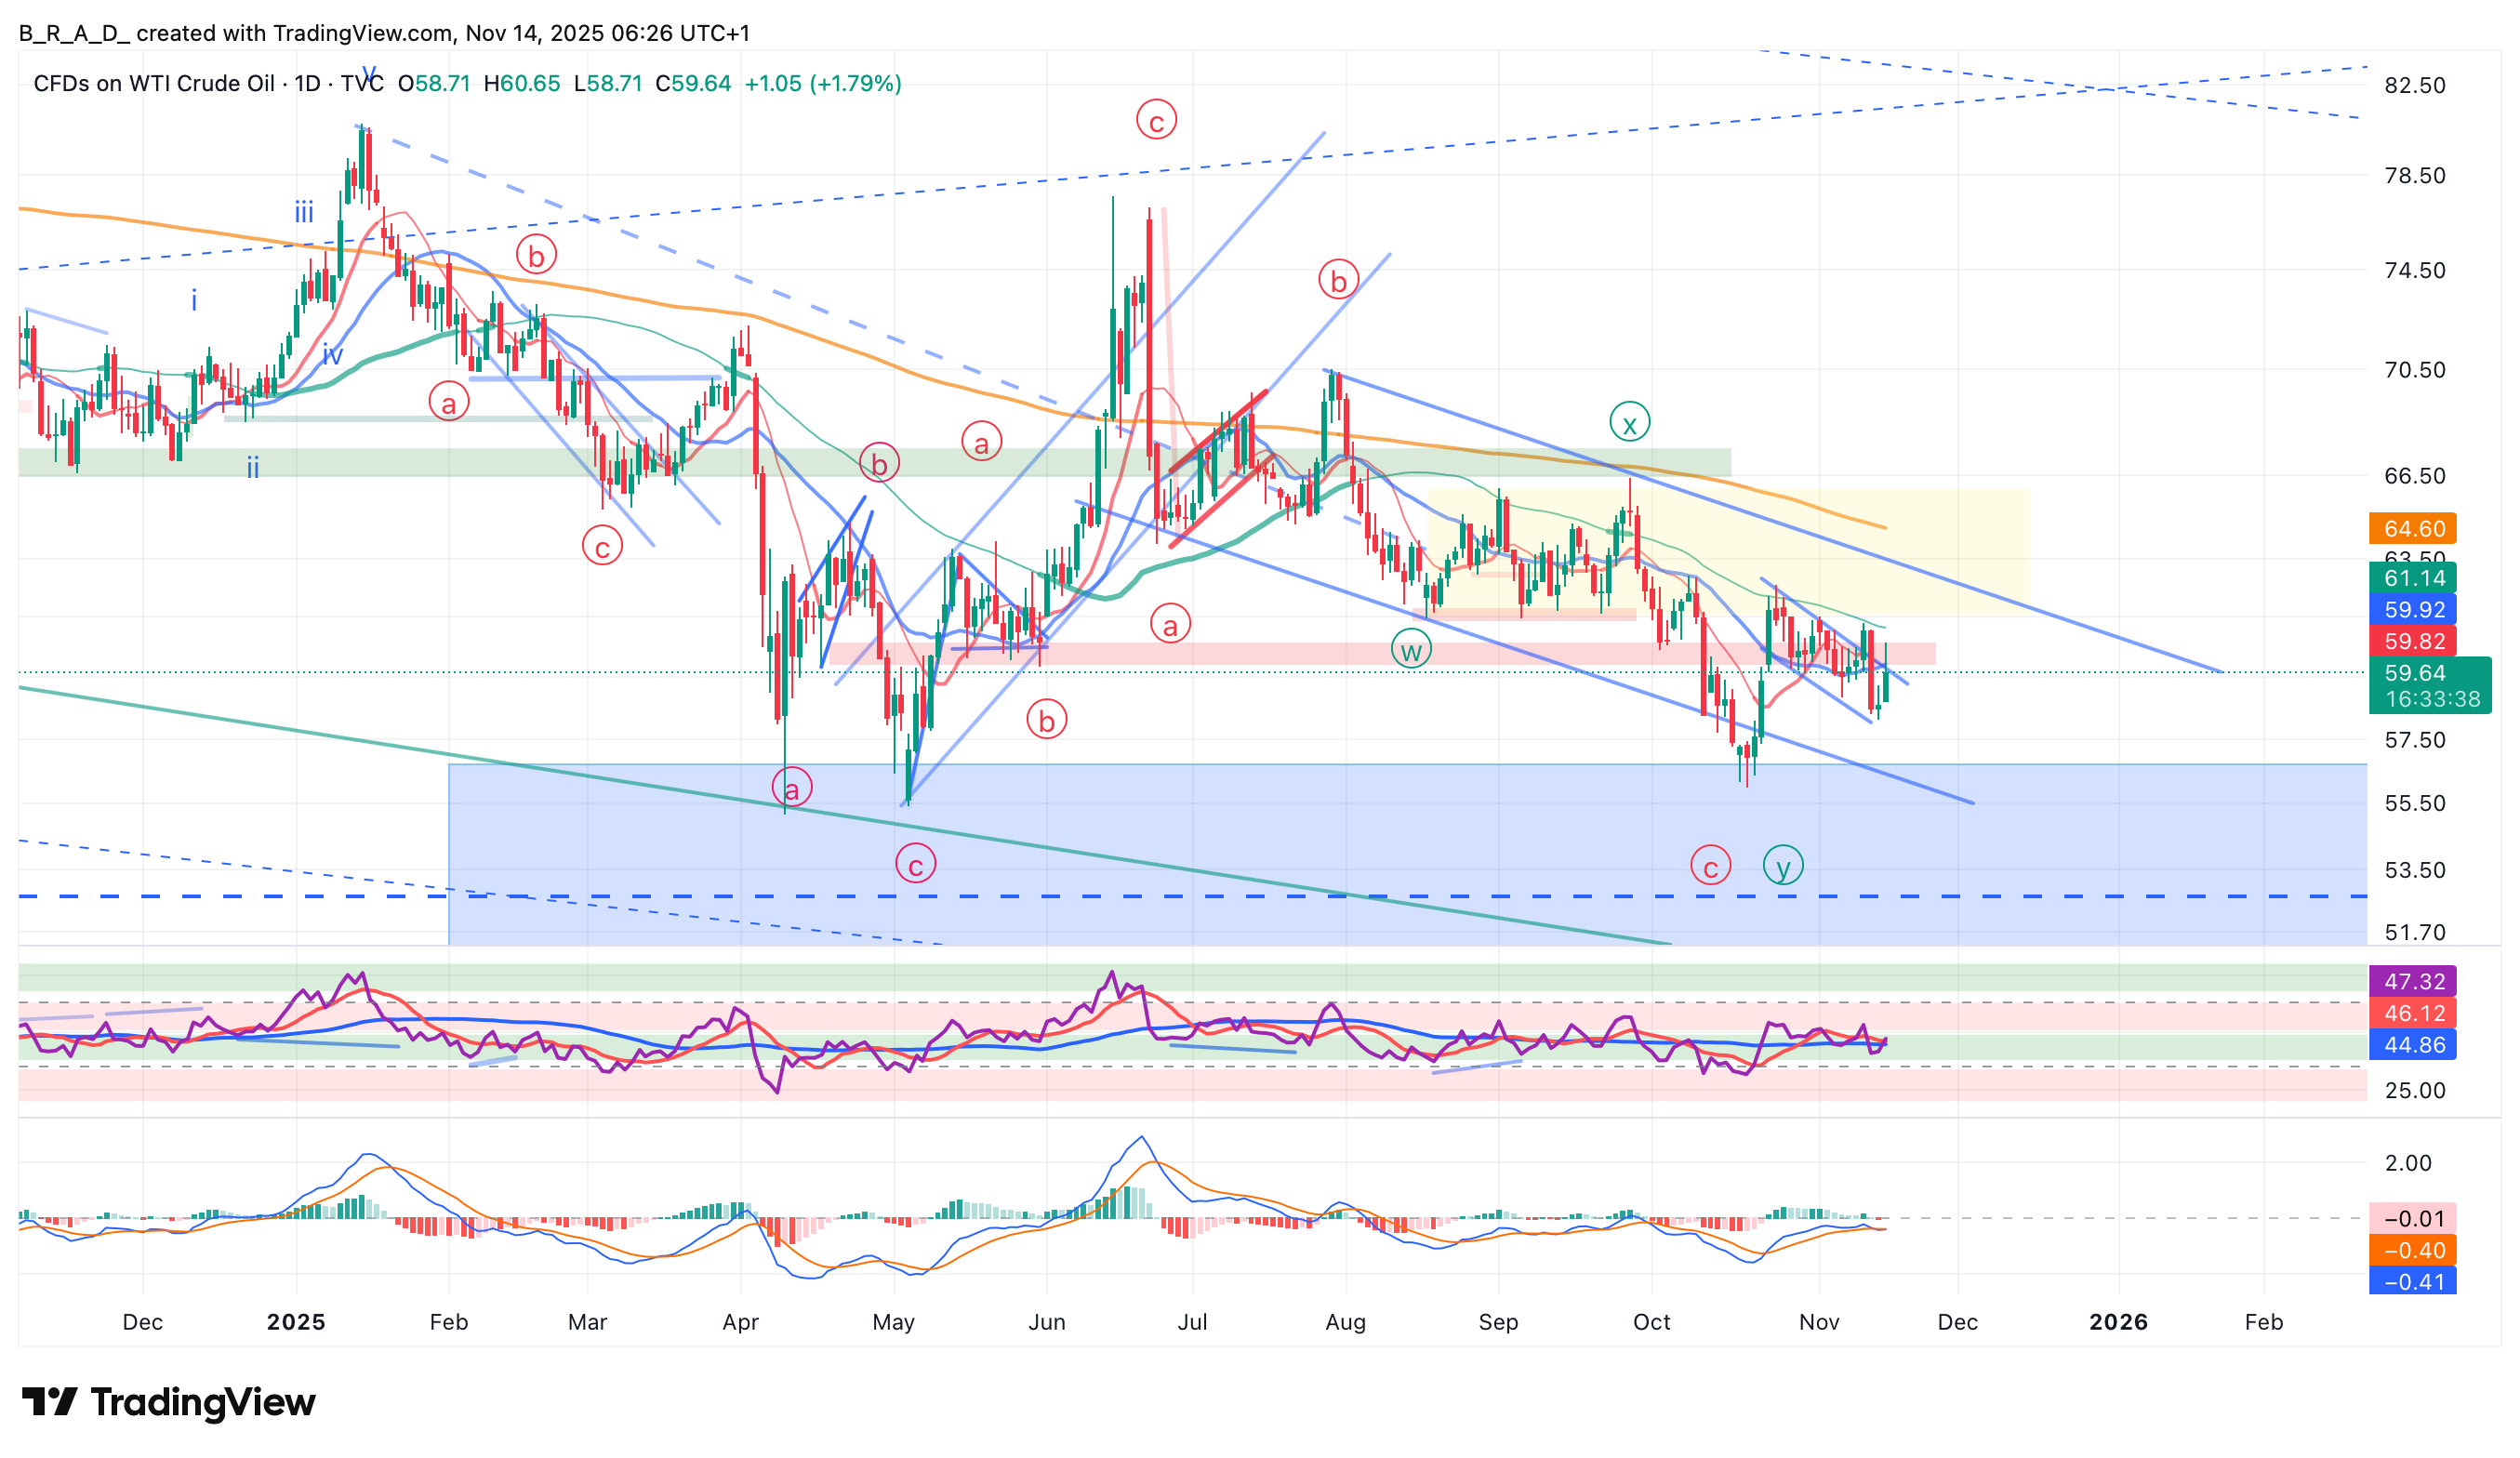Click the 2025 label on time axis

296,1322
